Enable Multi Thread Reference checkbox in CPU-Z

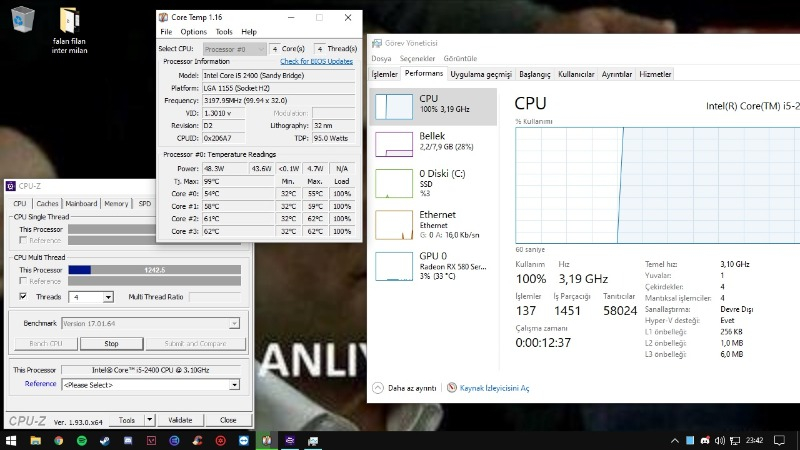[23, 281]
